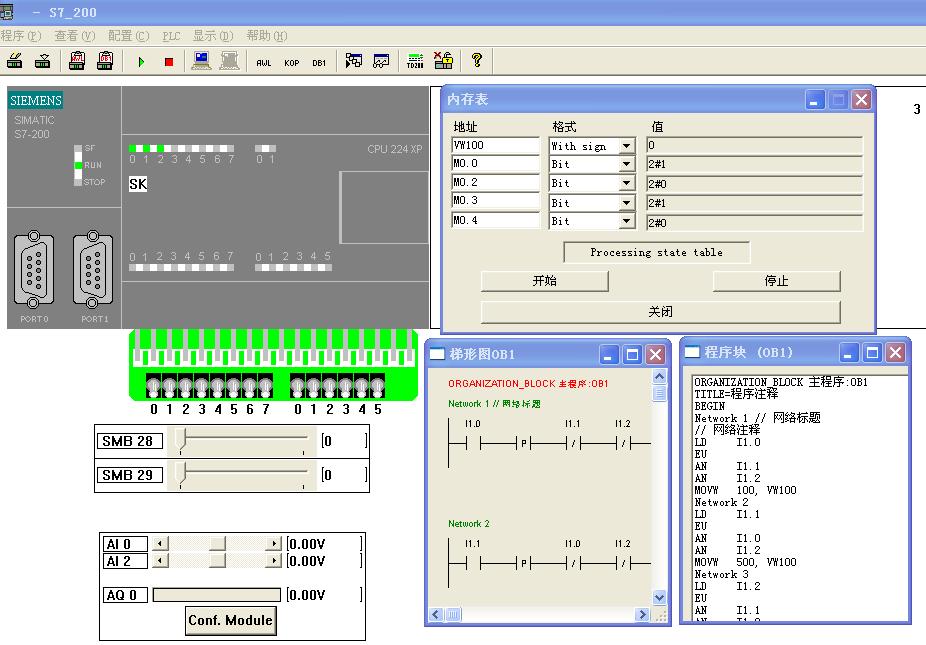Open the AWL program view
The height and width of the screenshot is (645, 926).
pos(263,62)
